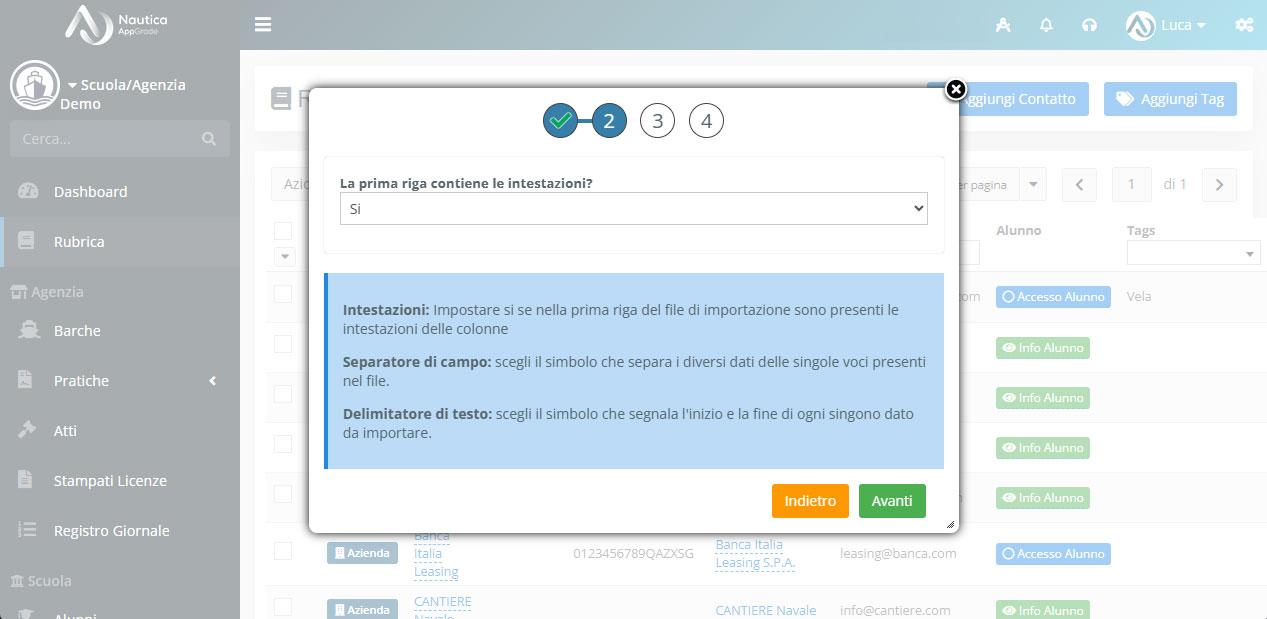Jump to wizard step 3 circle
1267x619 pixels.
click(x=657, y=121)
